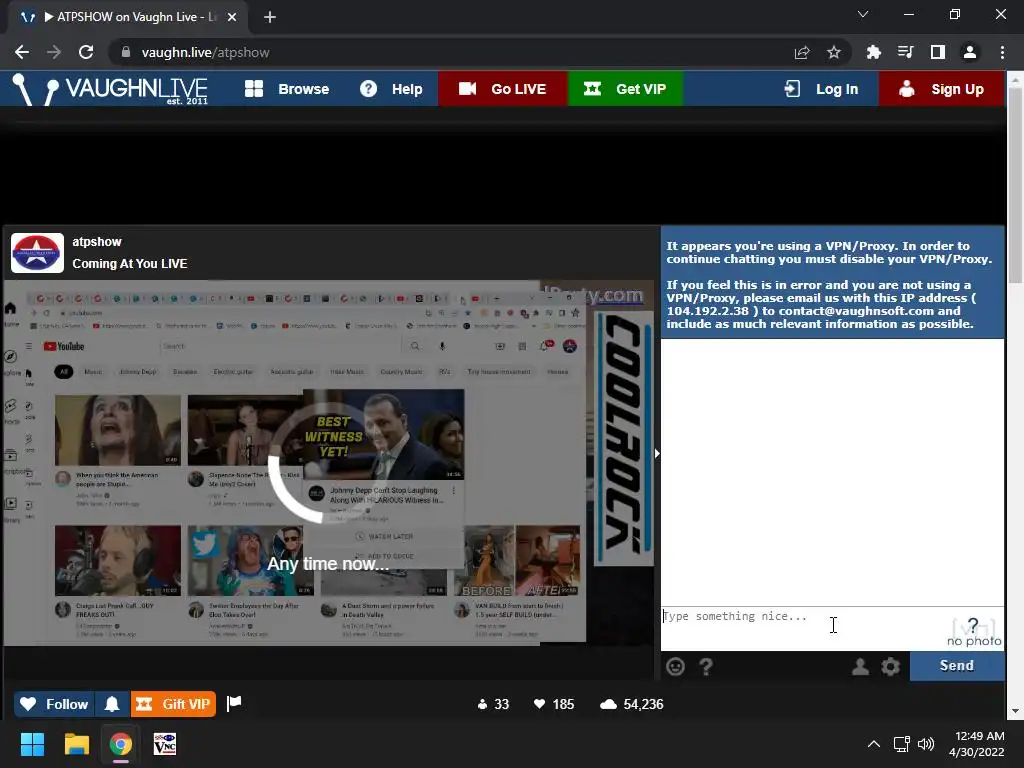This screenshot has width=1024, height=768.
Task: Open the Help page
Action: (x=391, y=89)
